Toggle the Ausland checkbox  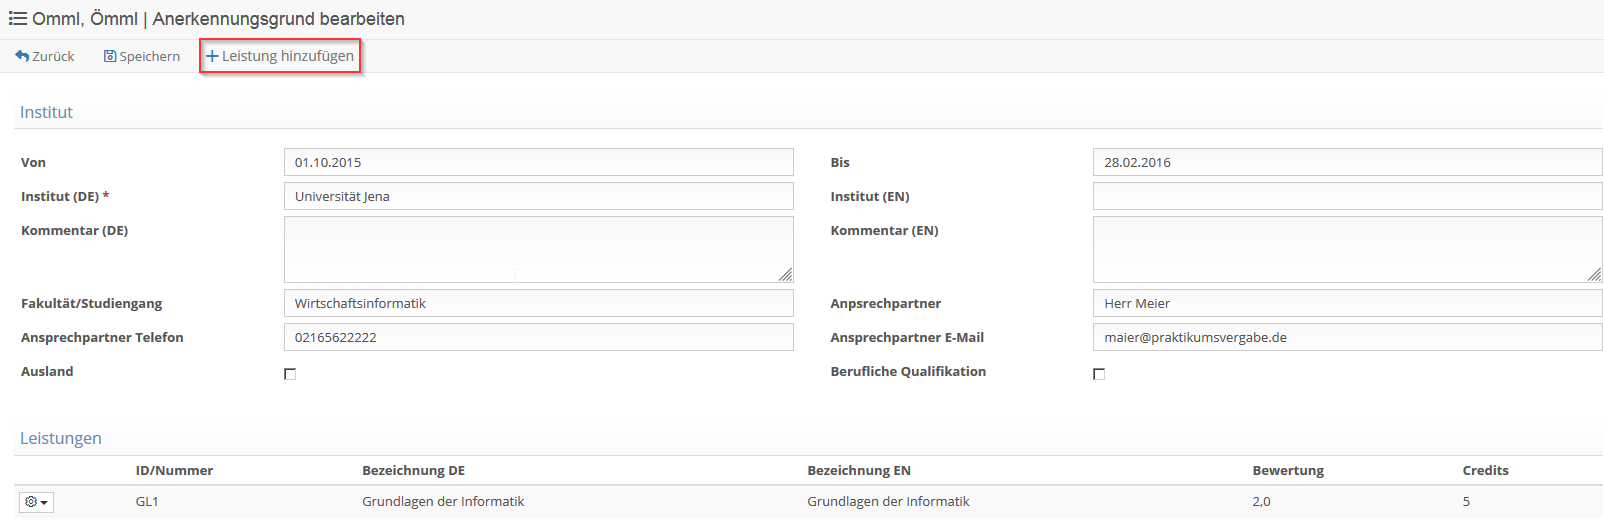click(290, 374)
